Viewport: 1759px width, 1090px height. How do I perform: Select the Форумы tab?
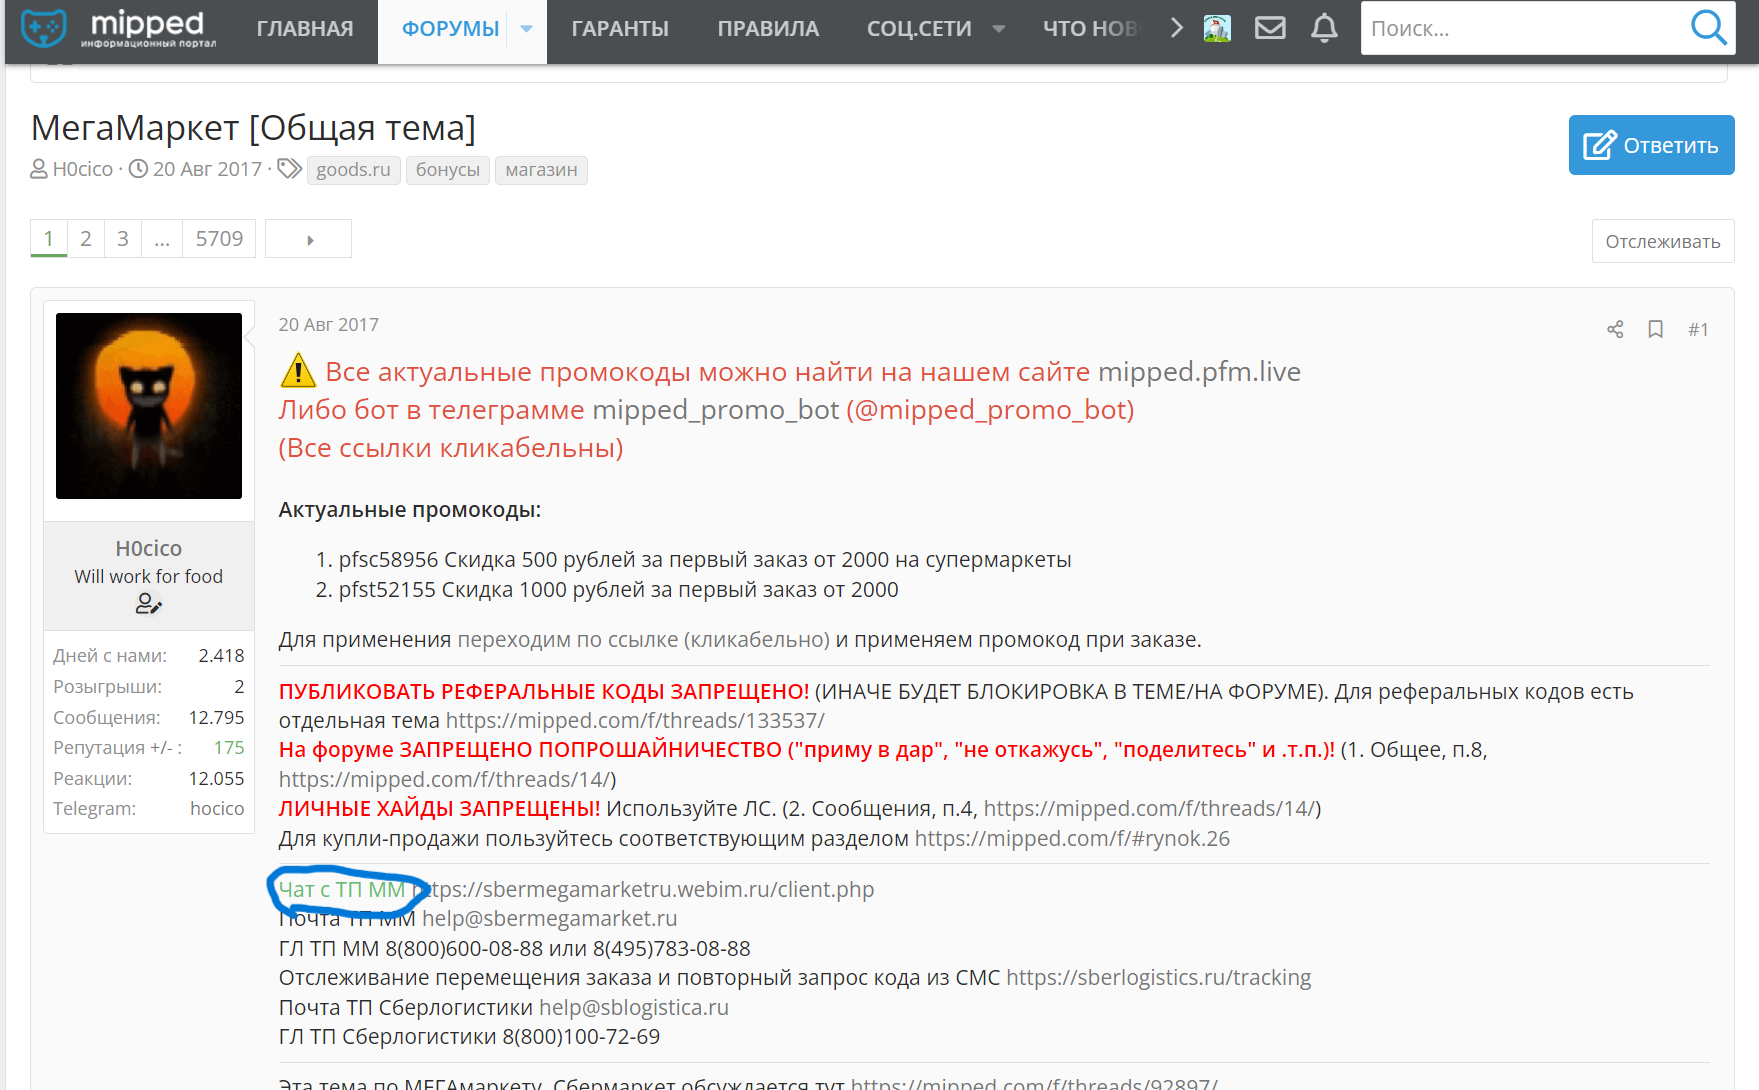(450, 29)
